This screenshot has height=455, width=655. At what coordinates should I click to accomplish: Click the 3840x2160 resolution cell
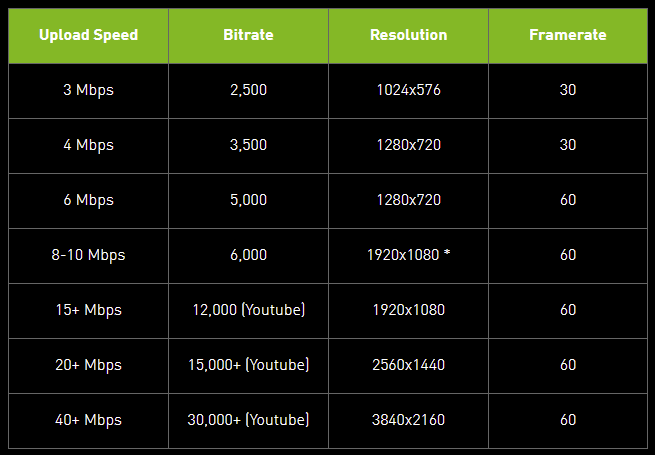408,420
